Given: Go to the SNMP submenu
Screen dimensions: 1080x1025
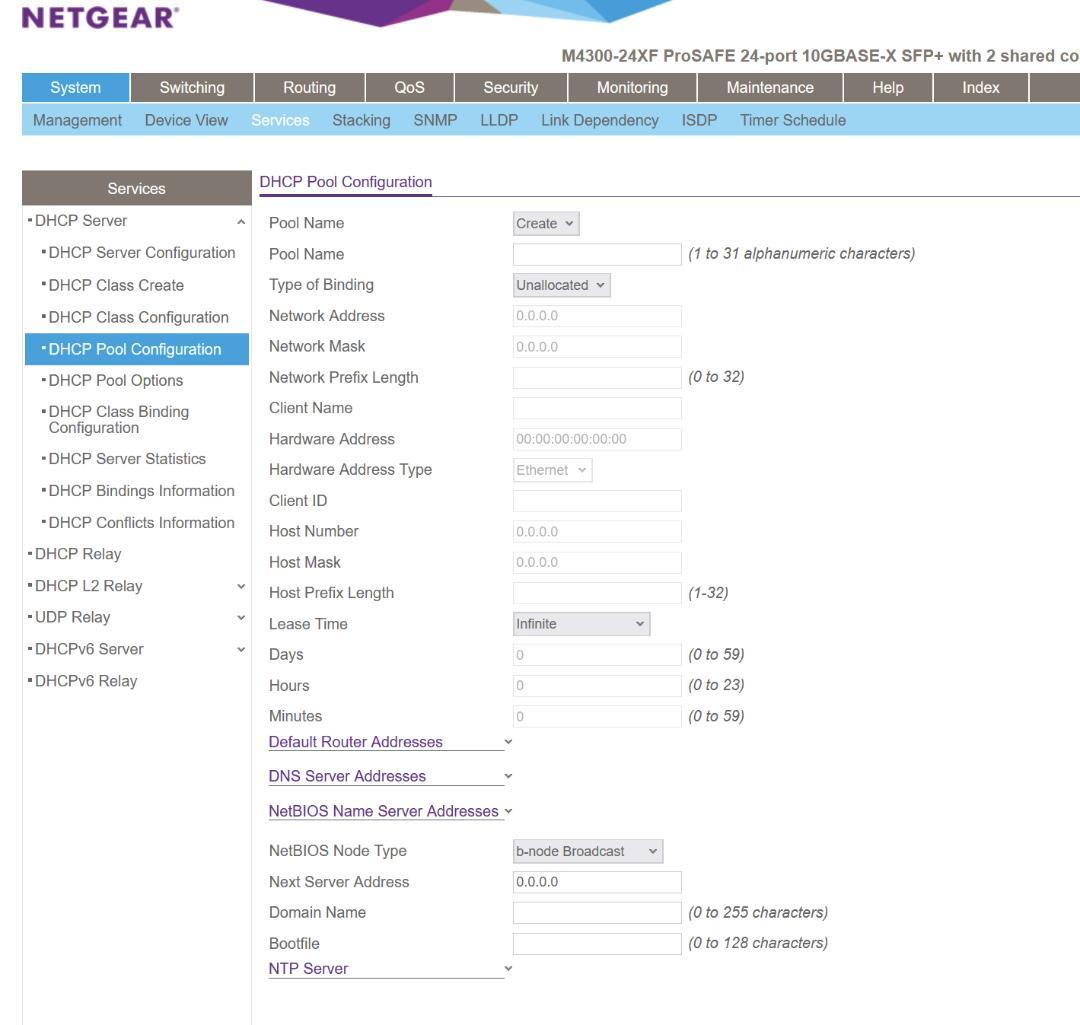Looking at the screenshot, I should [x=435, y=120].
